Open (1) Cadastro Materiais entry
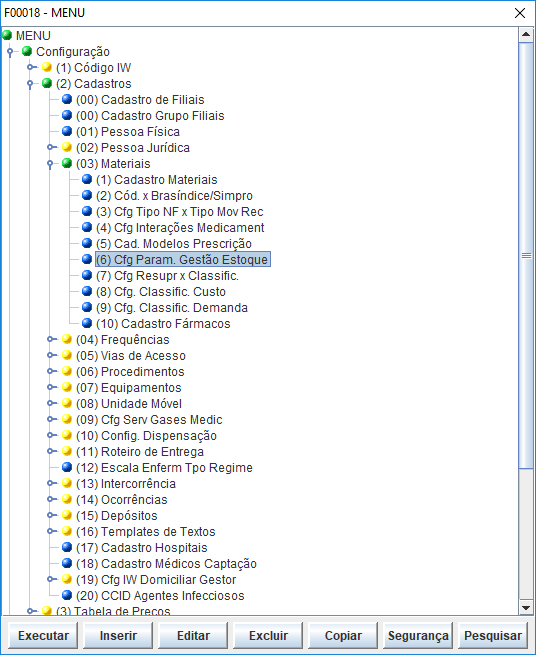 click(157, 180)
